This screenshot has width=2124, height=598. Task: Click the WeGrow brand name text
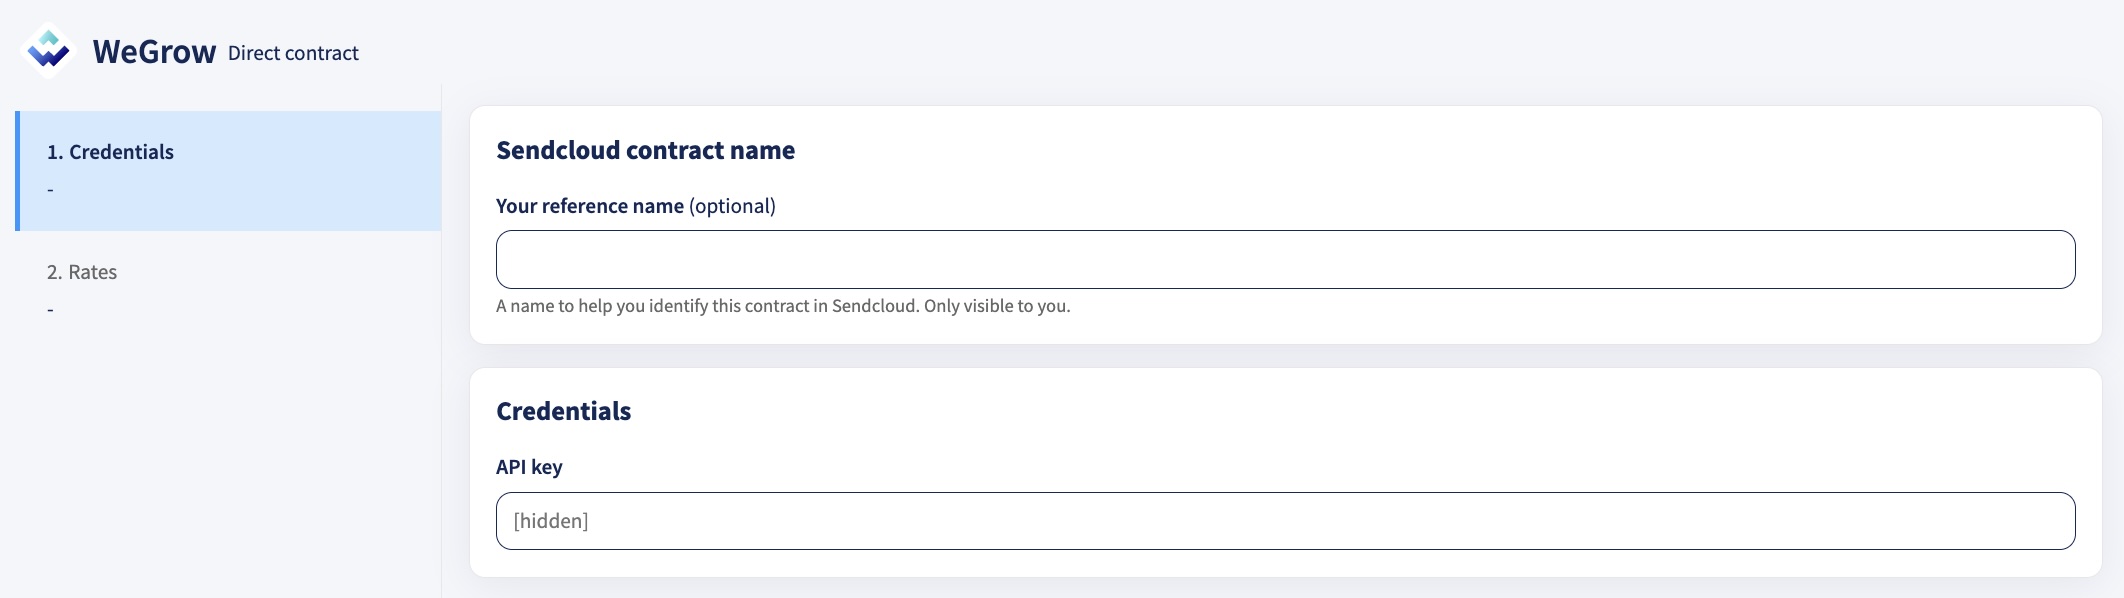pyautogui.click(x=154, y=52)
